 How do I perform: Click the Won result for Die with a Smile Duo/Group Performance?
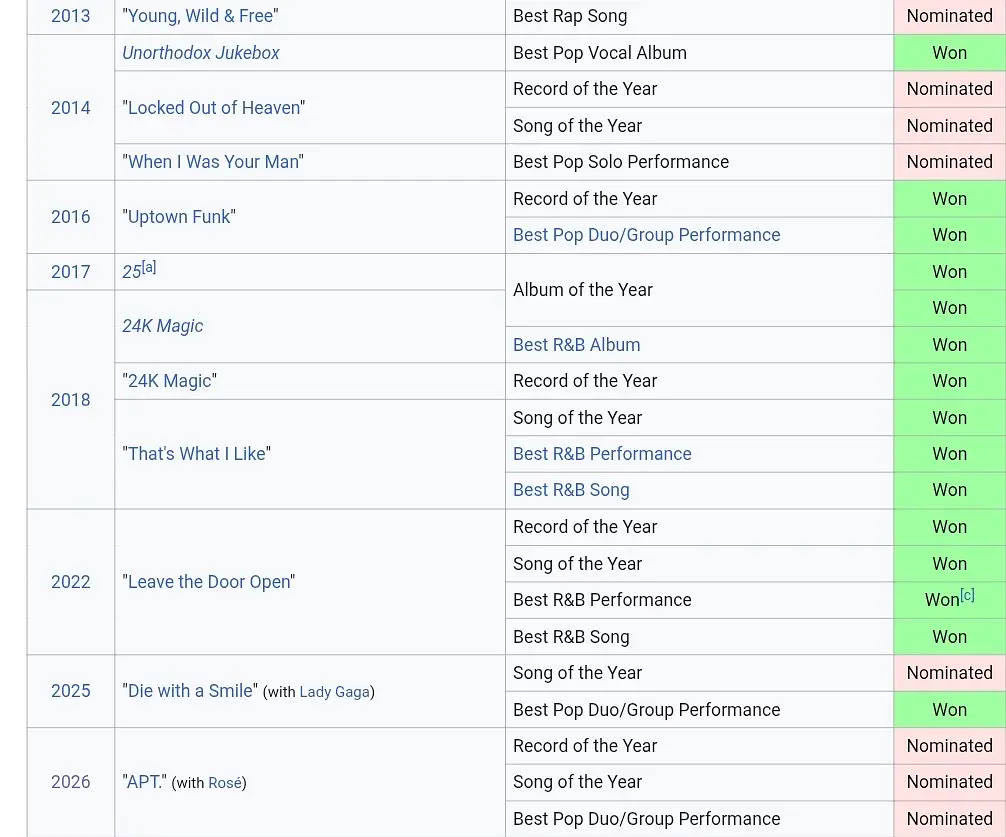950,709
